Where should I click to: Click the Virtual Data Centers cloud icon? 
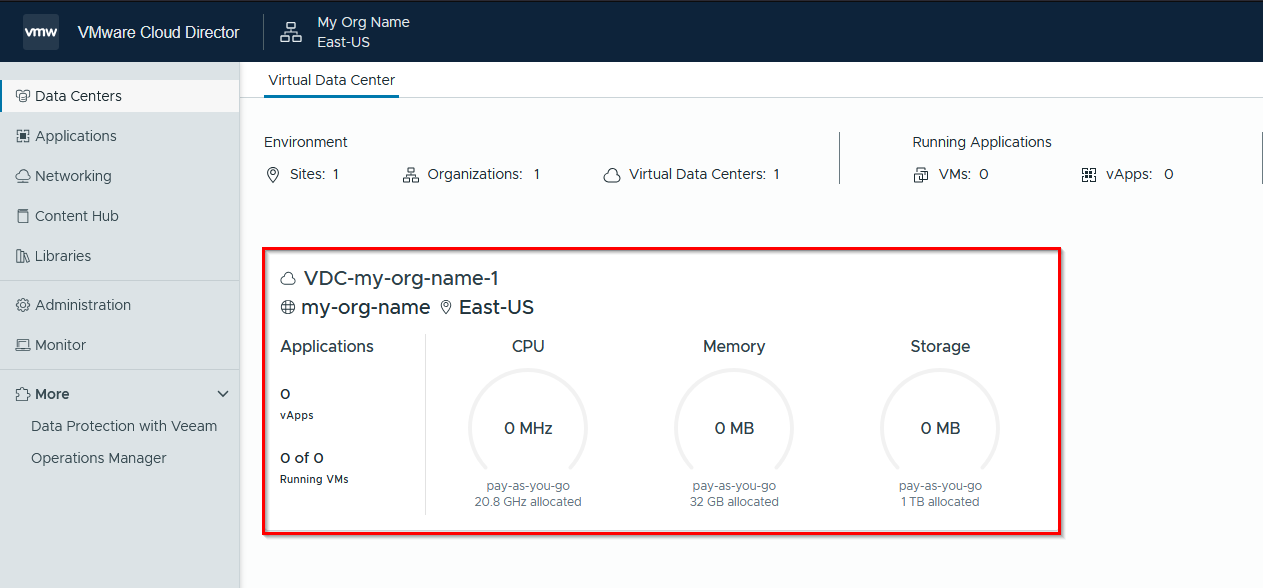click(x=612, y=175)
